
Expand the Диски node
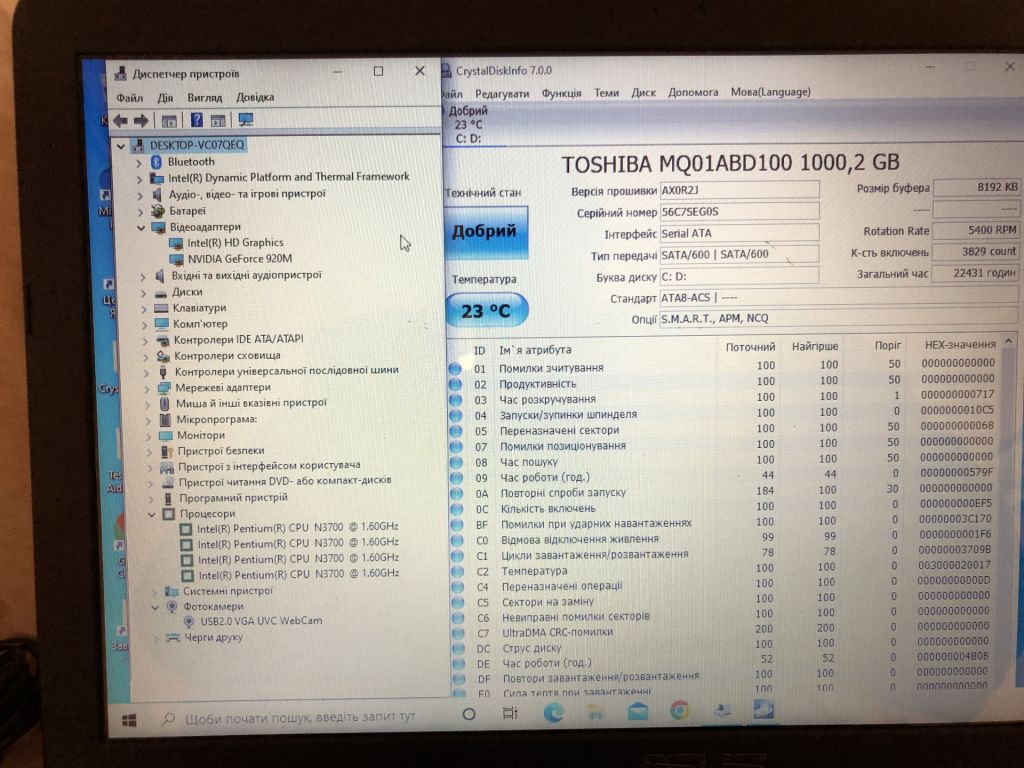[x=144, y=293]
